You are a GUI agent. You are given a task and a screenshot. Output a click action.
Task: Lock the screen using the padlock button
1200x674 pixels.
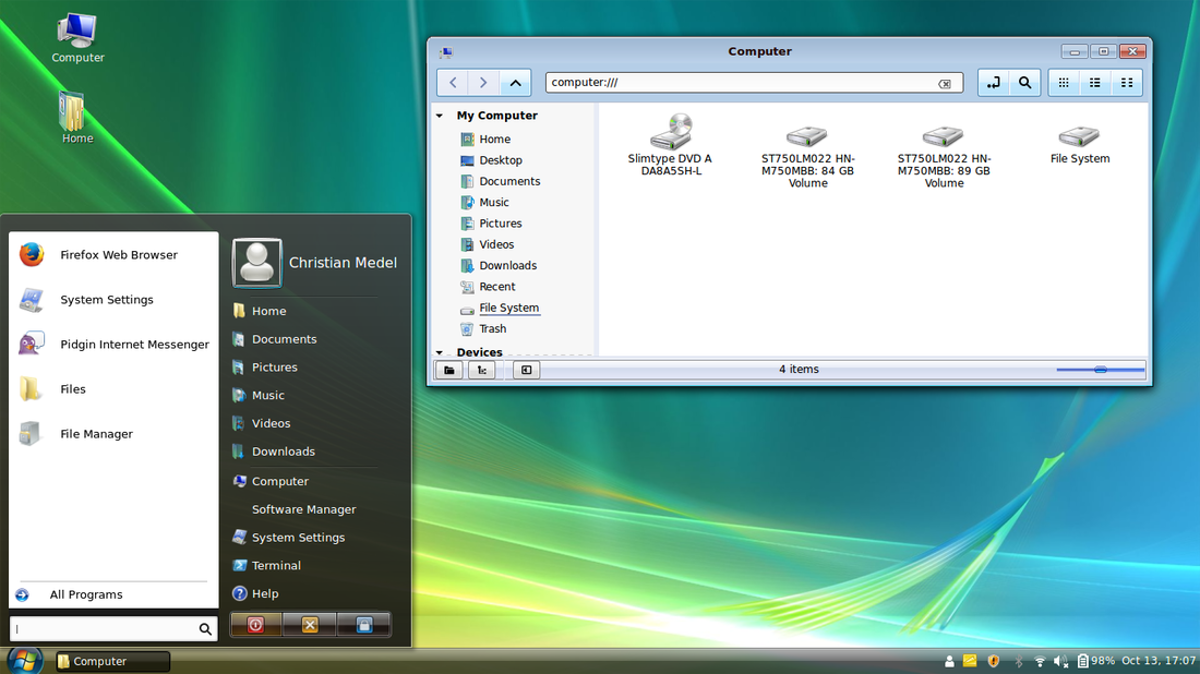click(x=364, y=624)
